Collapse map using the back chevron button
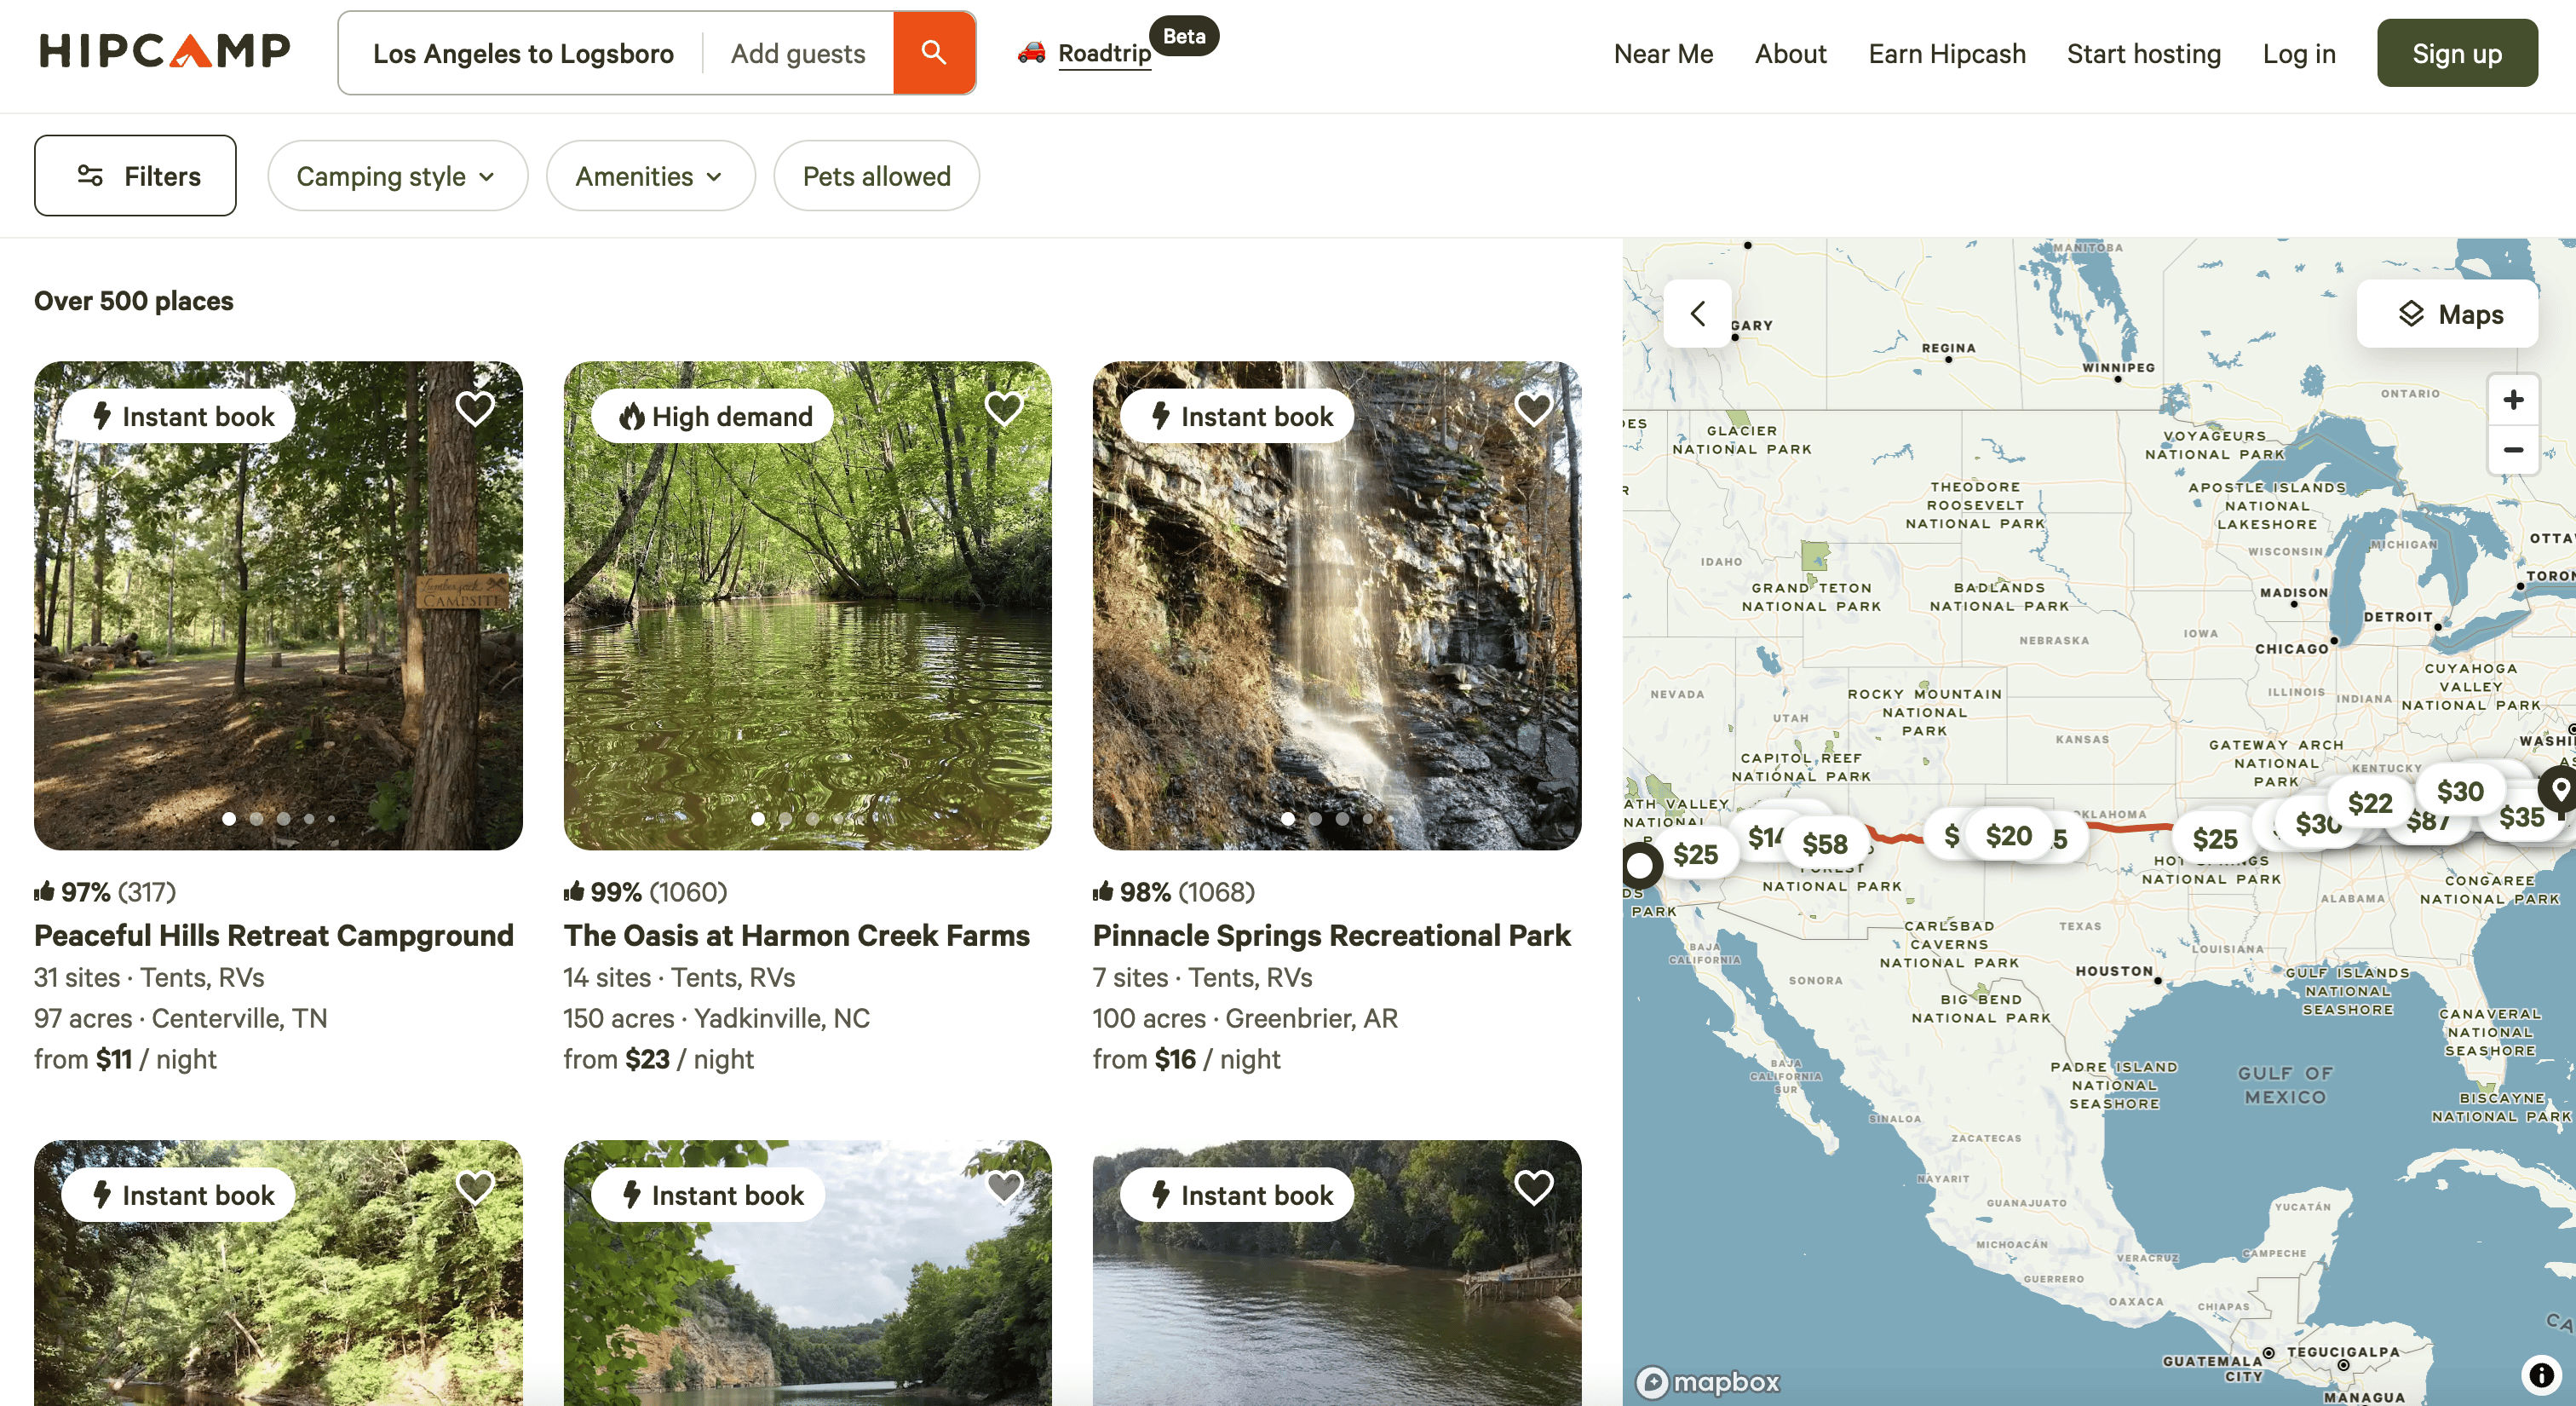 tap(1697, 314)
